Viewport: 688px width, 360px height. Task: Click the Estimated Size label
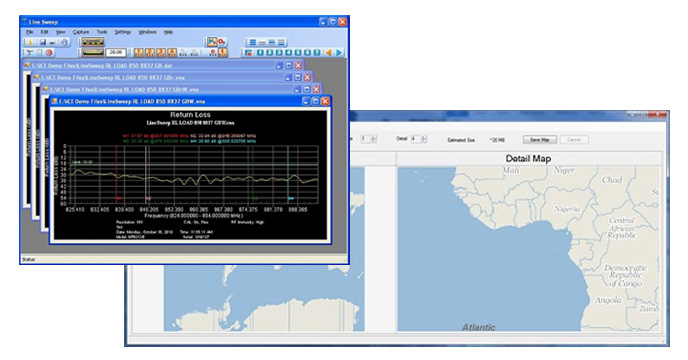click(x=461, y=140)
